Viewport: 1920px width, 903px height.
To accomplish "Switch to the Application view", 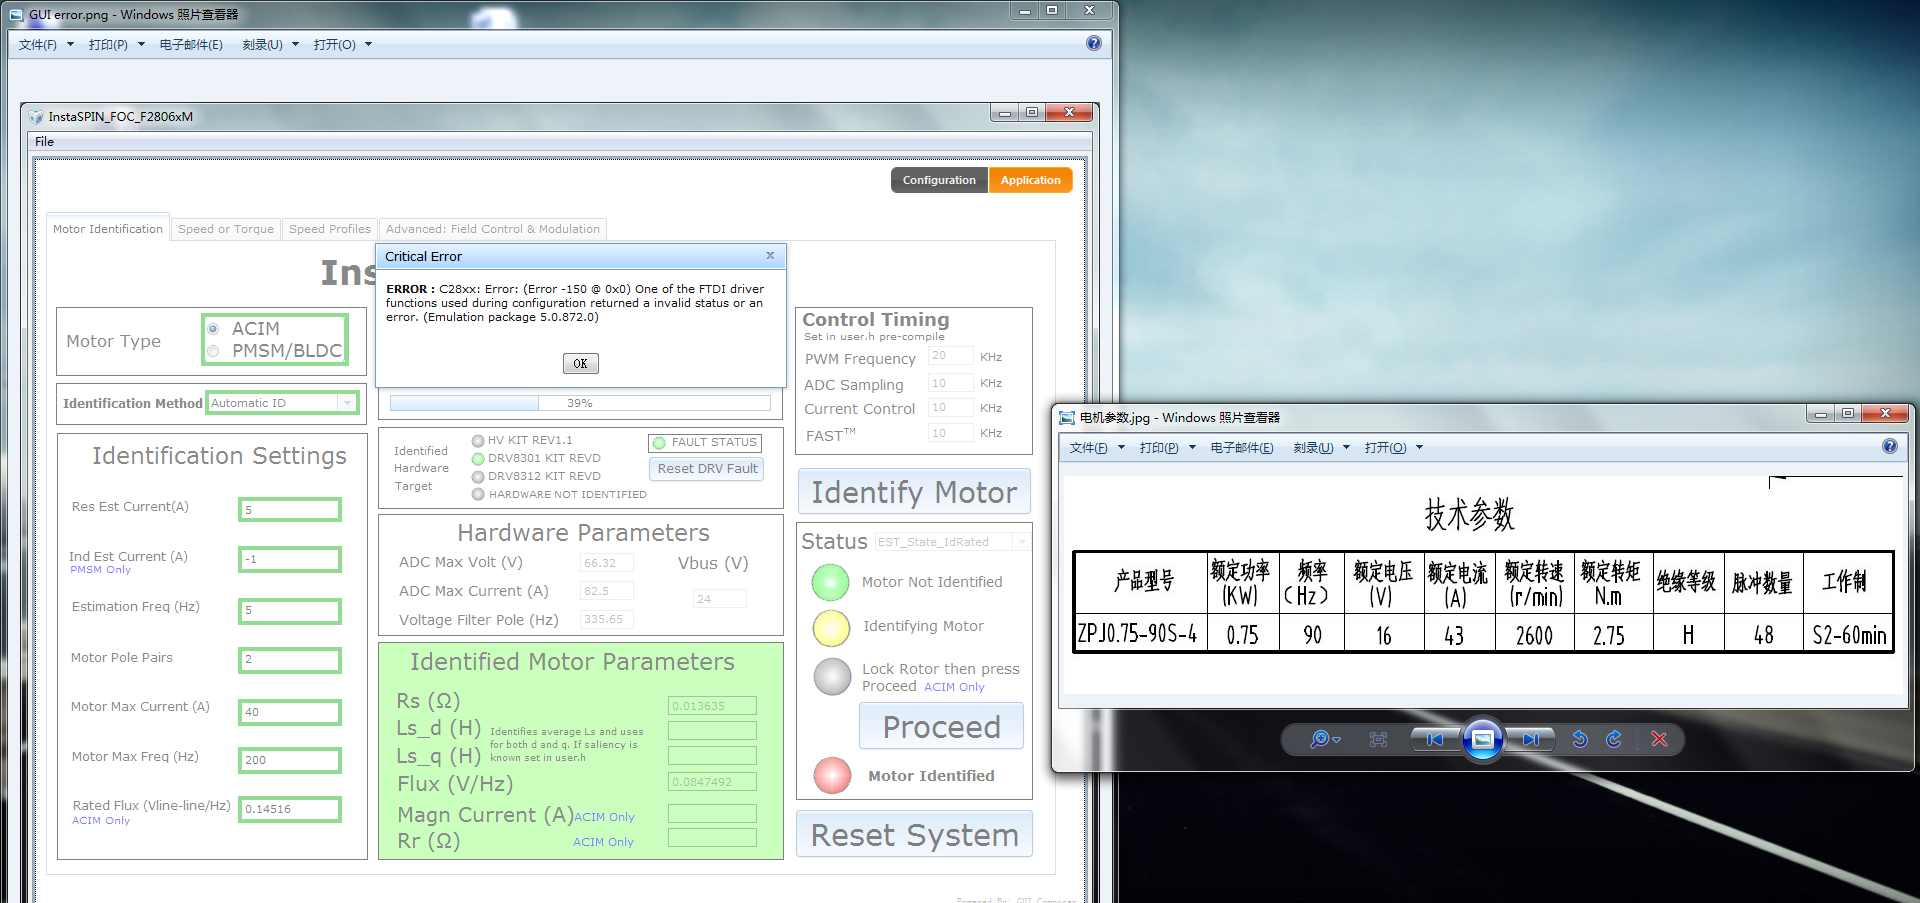I will point(1031,180).
